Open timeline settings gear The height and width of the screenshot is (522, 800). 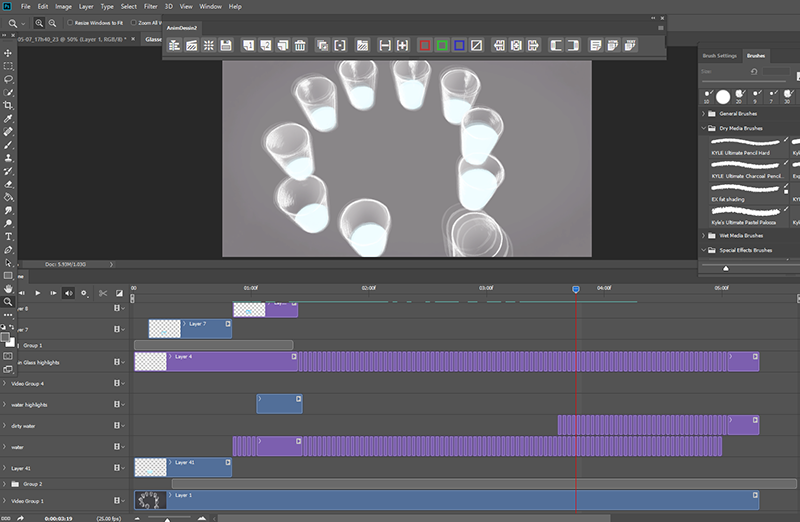pyautogui.click(x=84, y=293)
